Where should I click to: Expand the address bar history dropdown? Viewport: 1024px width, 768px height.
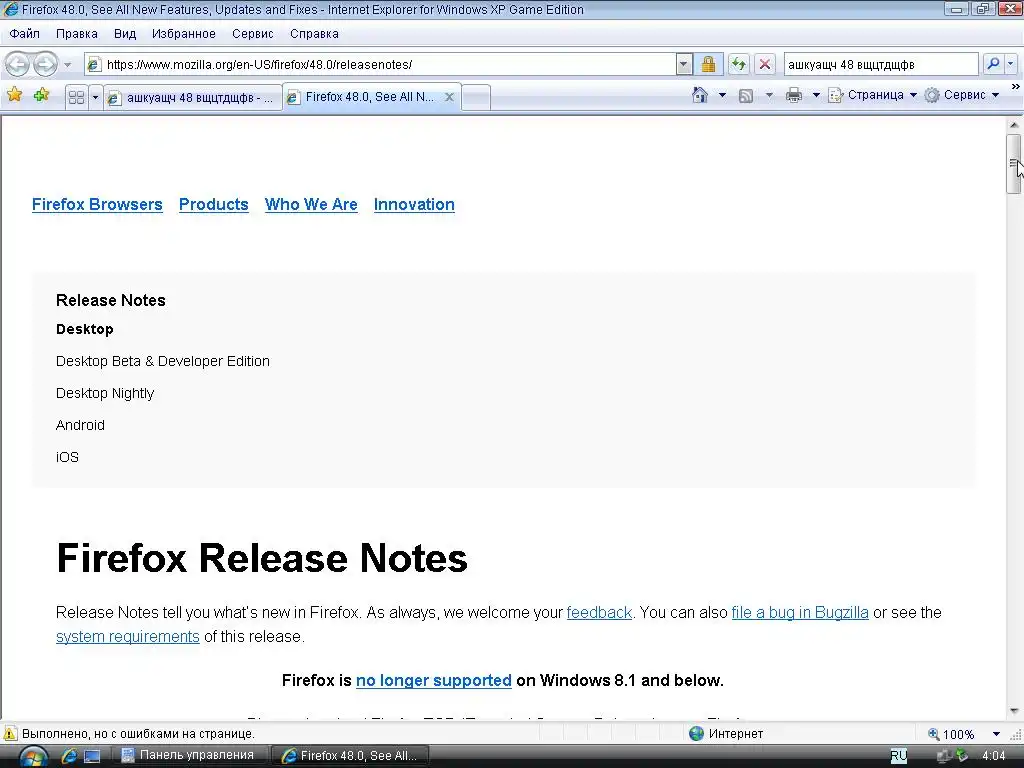(684, 64)
